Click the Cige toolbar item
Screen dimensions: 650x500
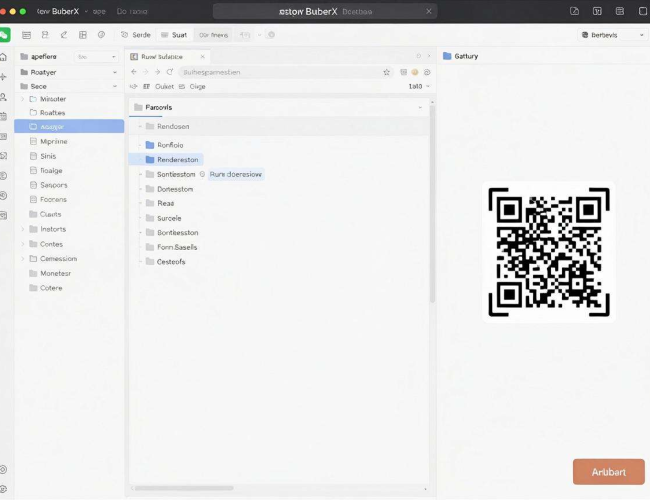(197, 86)
